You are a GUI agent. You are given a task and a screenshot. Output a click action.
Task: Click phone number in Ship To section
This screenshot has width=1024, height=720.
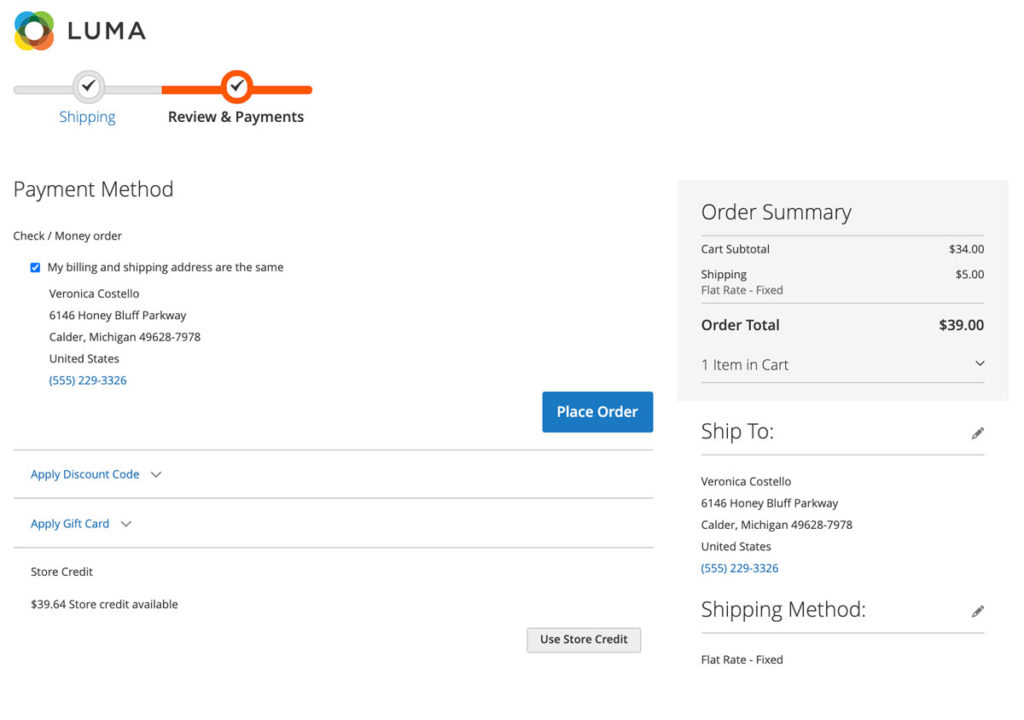click(x=739, y=569)
